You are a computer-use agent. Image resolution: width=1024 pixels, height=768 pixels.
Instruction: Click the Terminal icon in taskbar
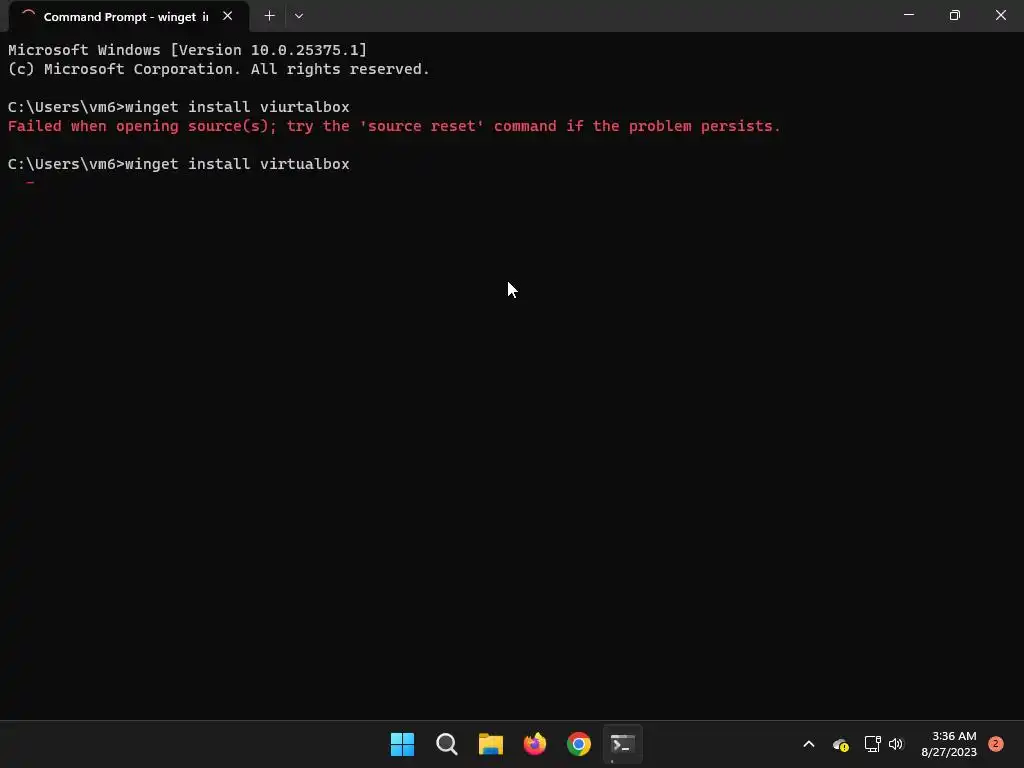[622, 744]
